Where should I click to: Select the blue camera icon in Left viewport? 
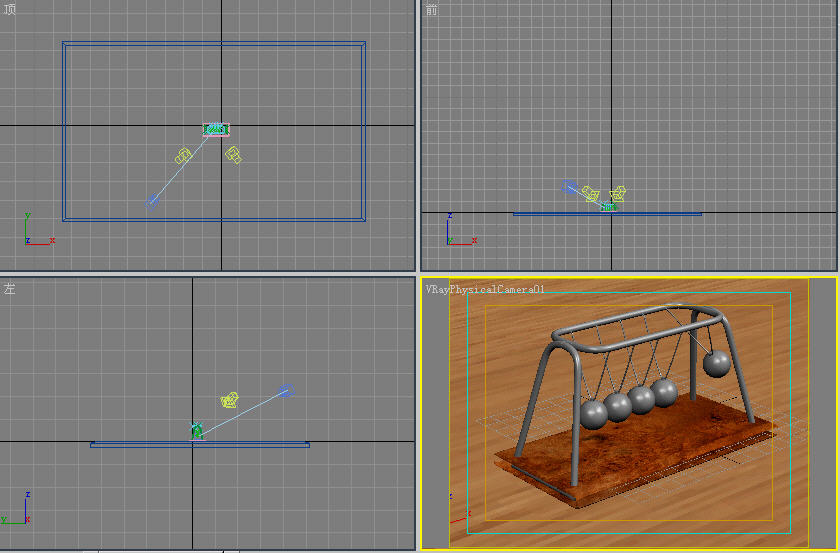[x=287, y=390]
